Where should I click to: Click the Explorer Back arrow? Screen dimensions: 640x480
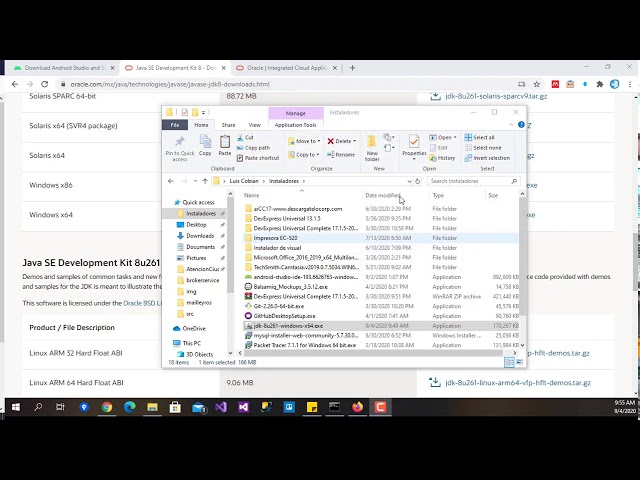(x=171, y=181)
